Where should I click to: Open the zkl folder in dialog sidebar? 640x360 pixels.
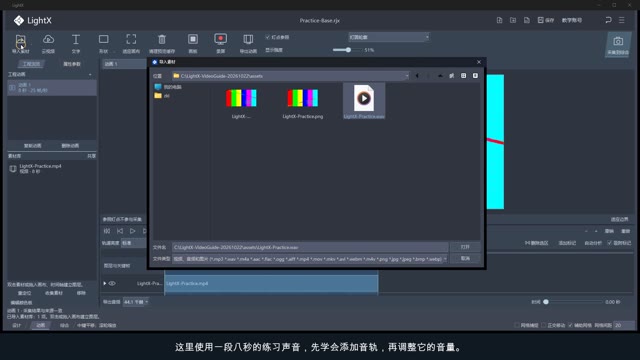(162, 96)
